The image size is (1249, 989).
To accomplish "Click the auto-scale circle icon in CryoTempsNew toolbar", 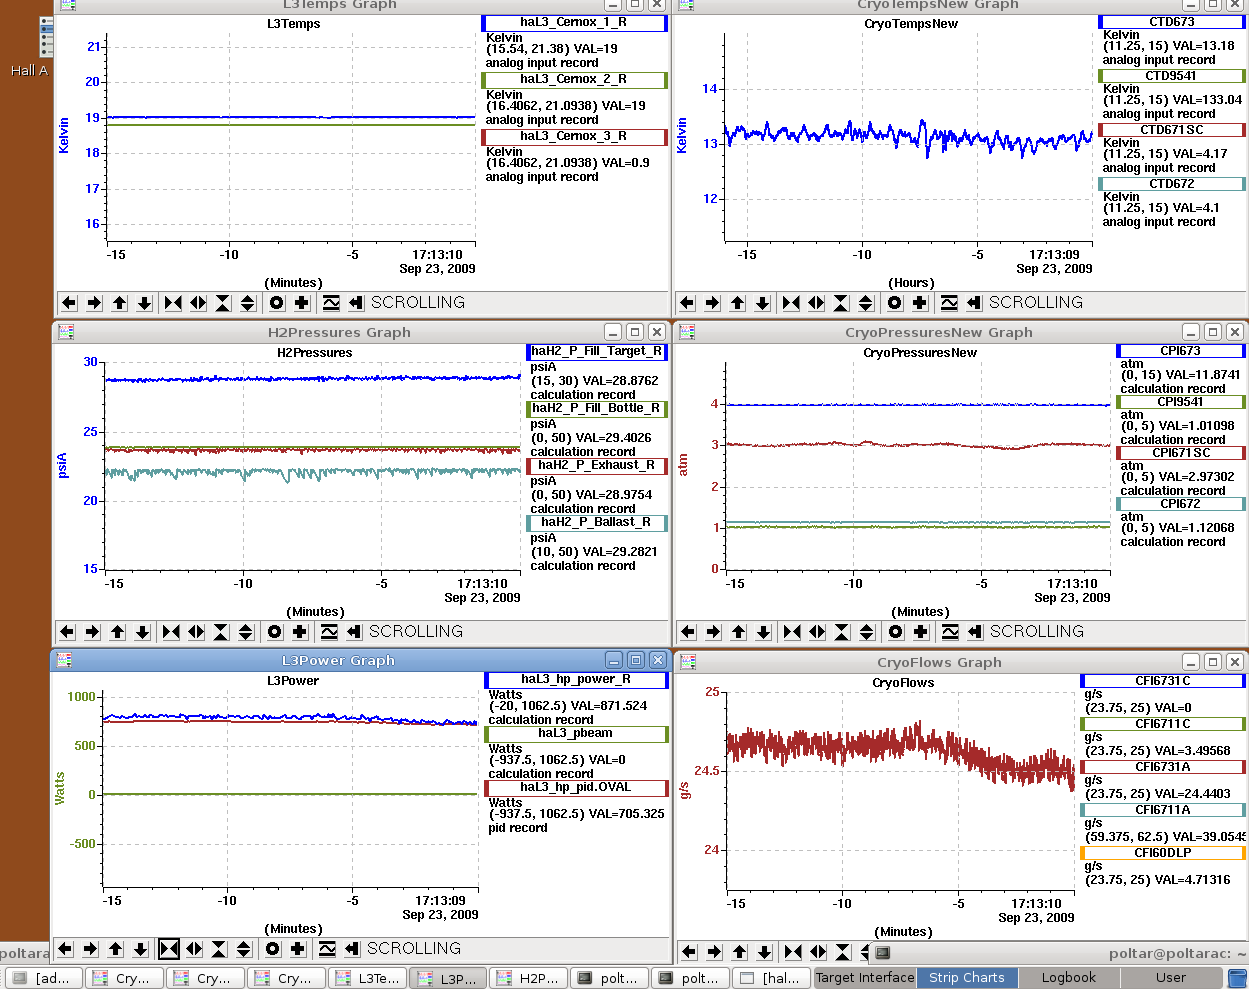I will [x=895, y=303].
